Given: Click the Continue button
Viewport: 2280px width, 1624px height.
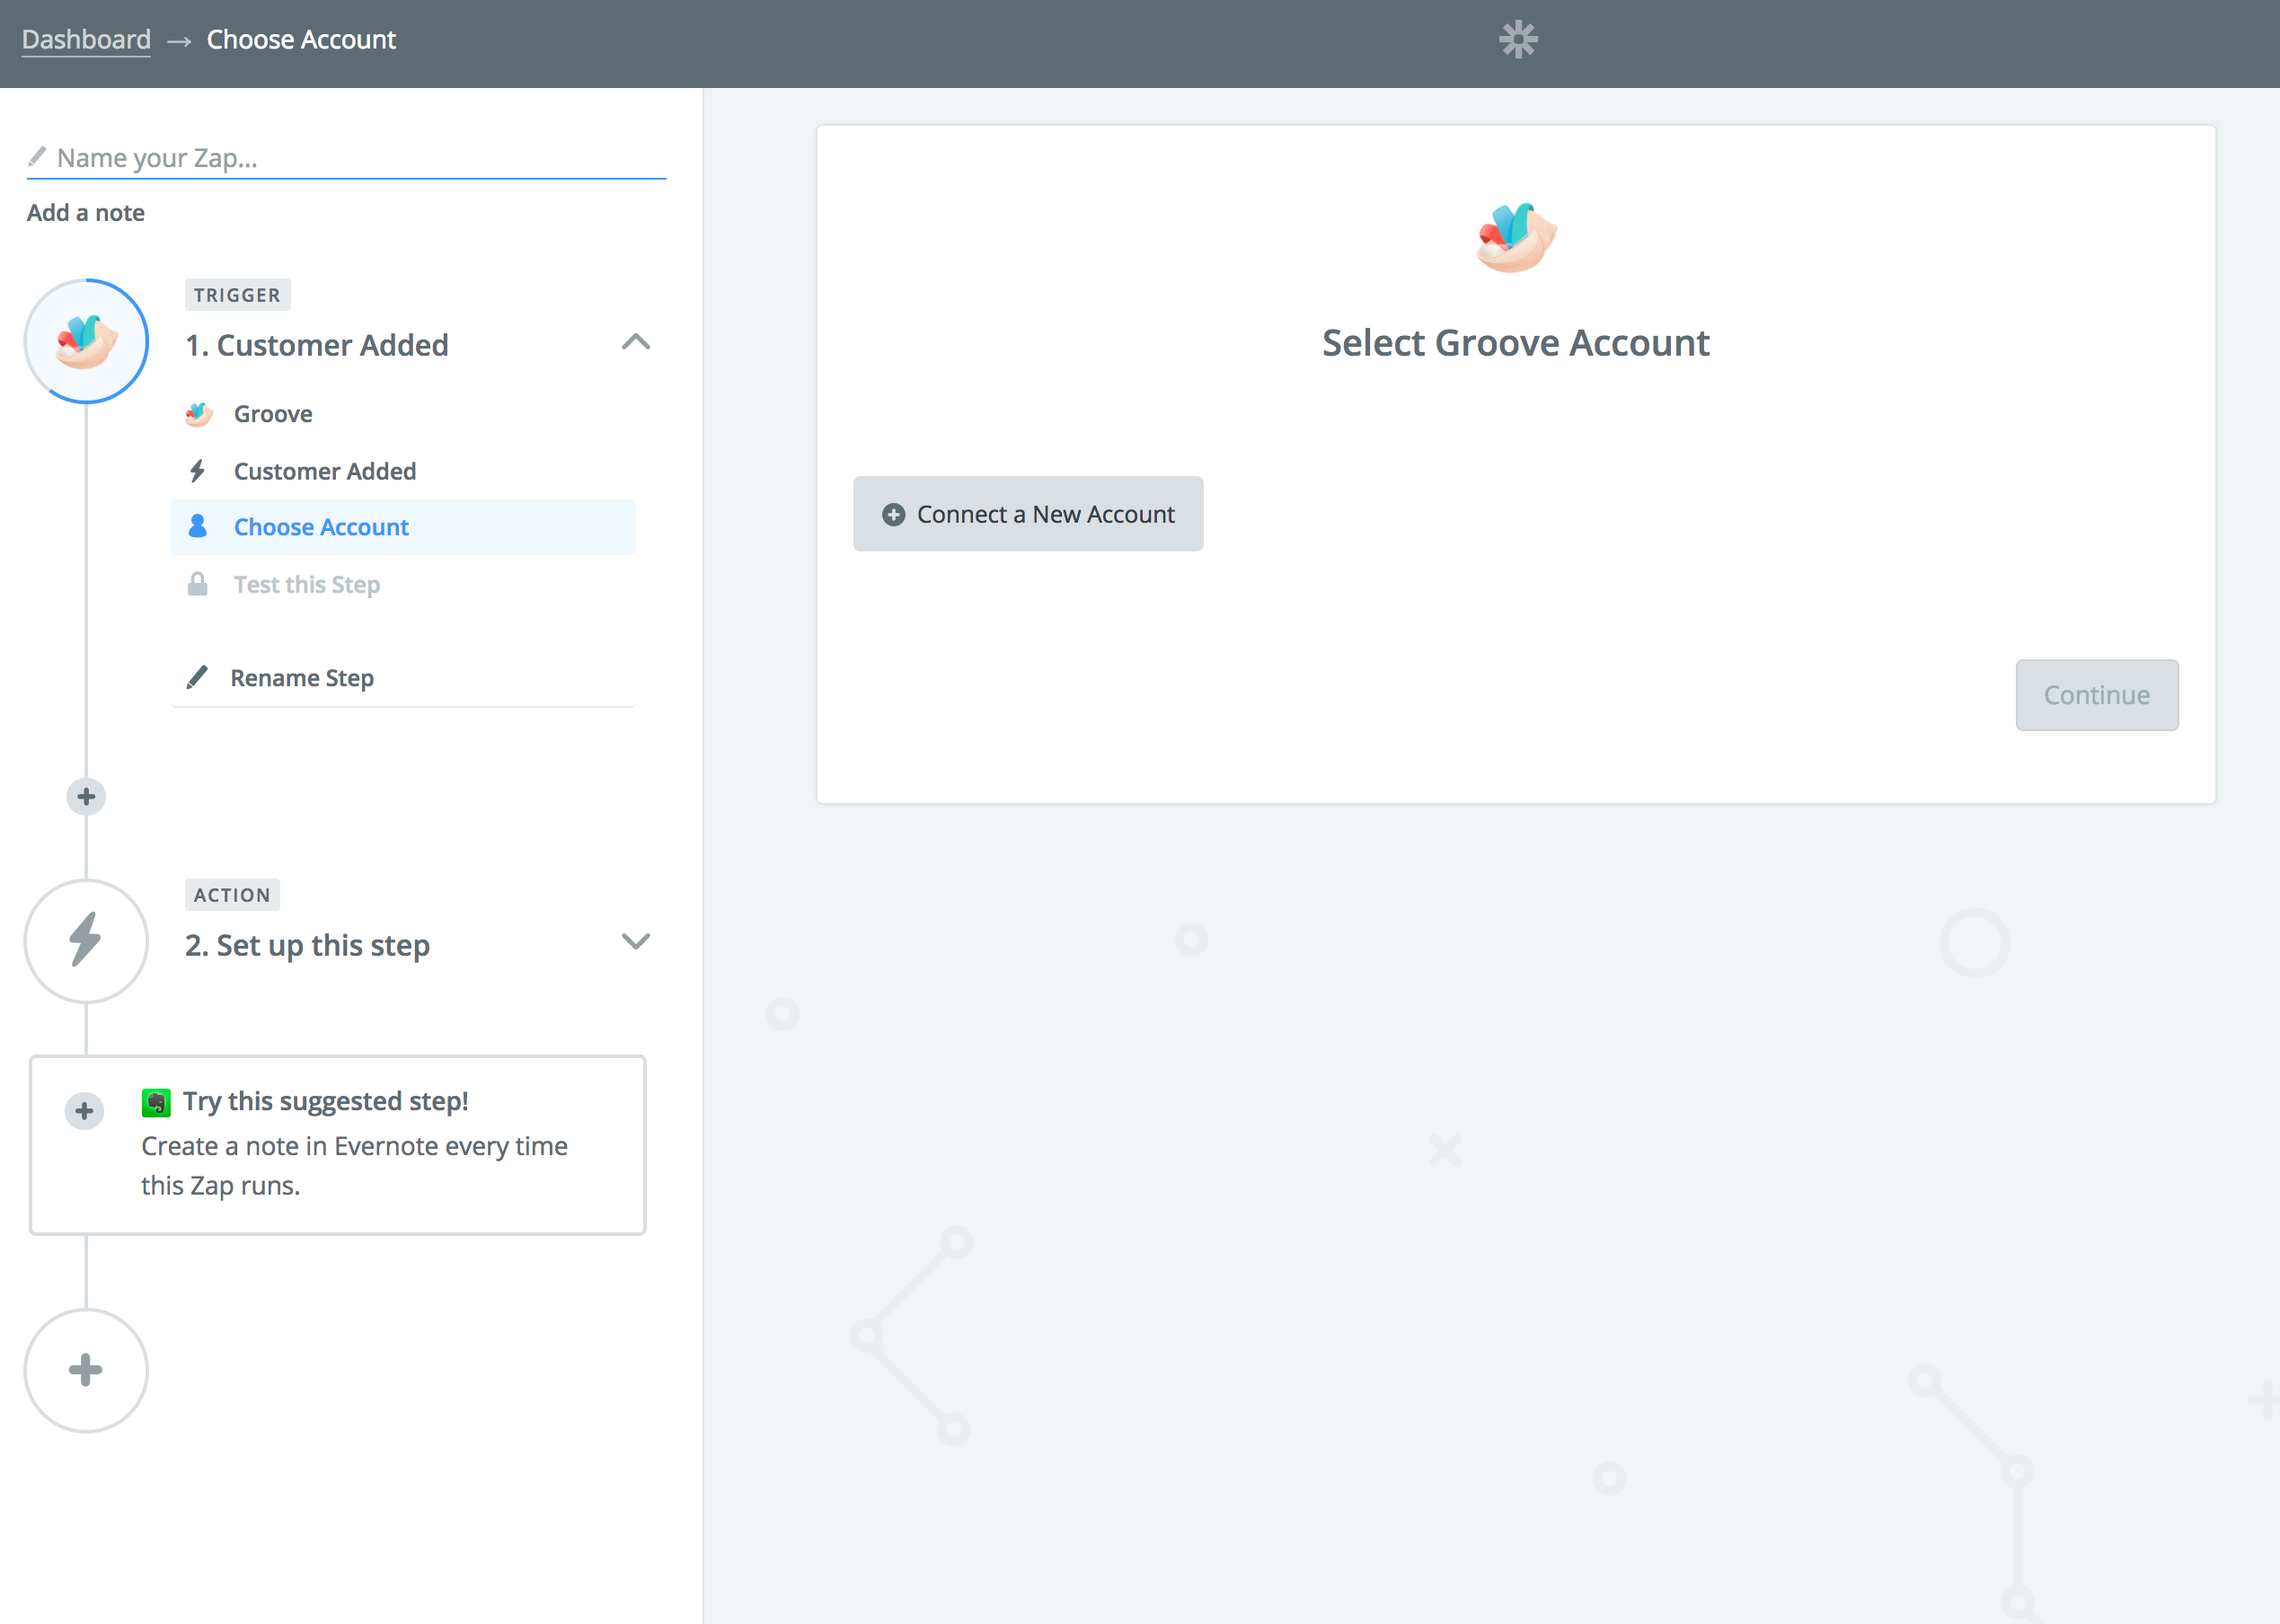Looking at the screenshot, I should click(2096, 695).
